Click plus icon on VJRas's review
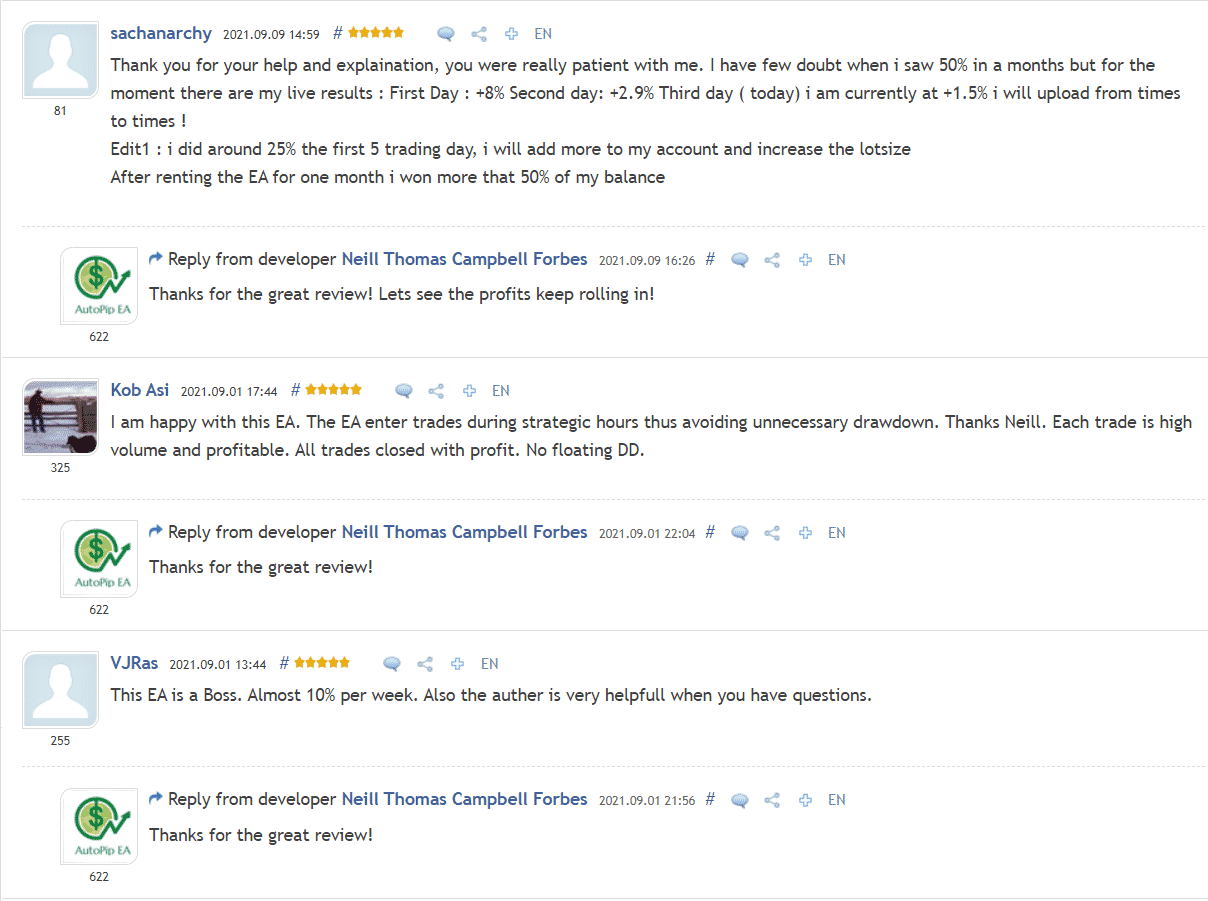The height and width of the screenshot is (901, 1208). point(457,664)
